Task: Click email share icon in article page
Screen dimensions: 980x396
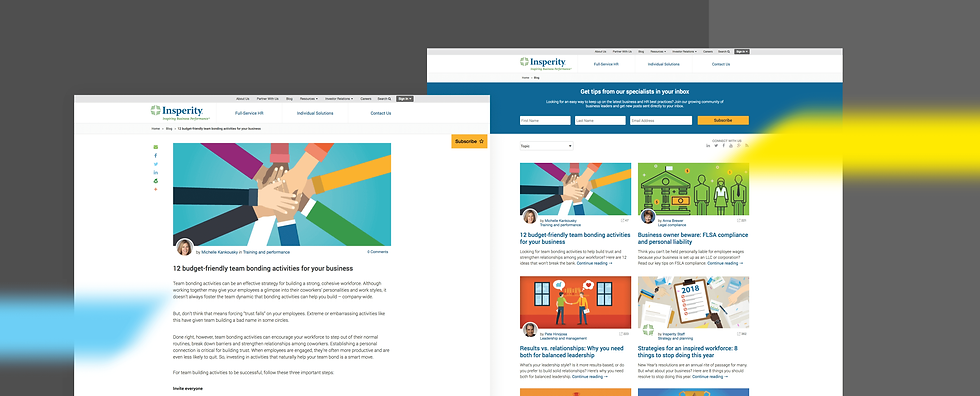Action: 156,147
